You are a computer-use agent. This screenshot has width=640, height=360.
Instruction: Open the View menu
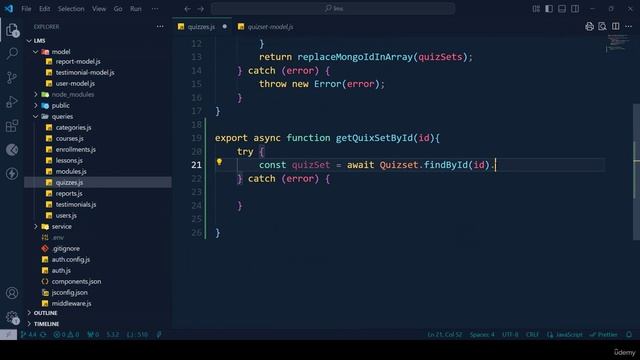(99, 9)
